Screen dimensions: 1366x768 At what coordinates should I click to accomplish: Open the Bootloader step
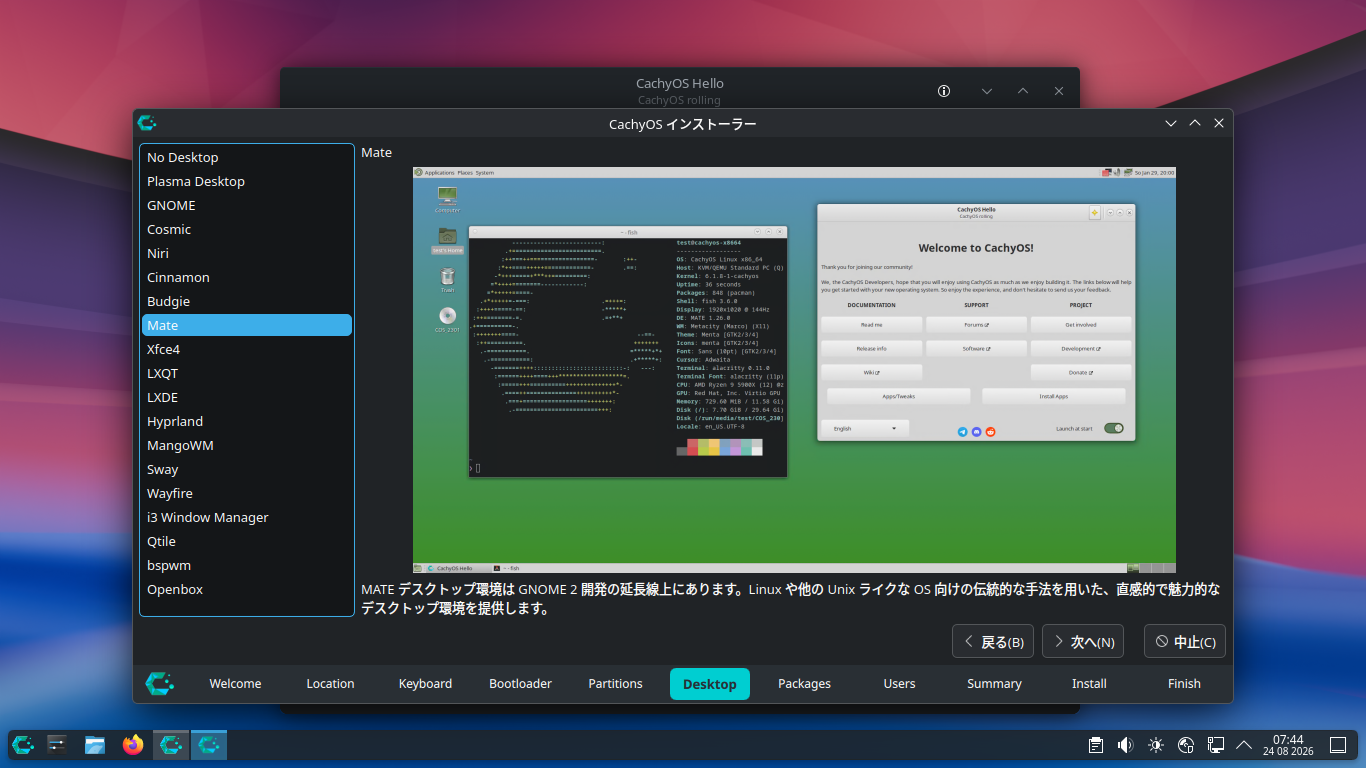[520, 684]
